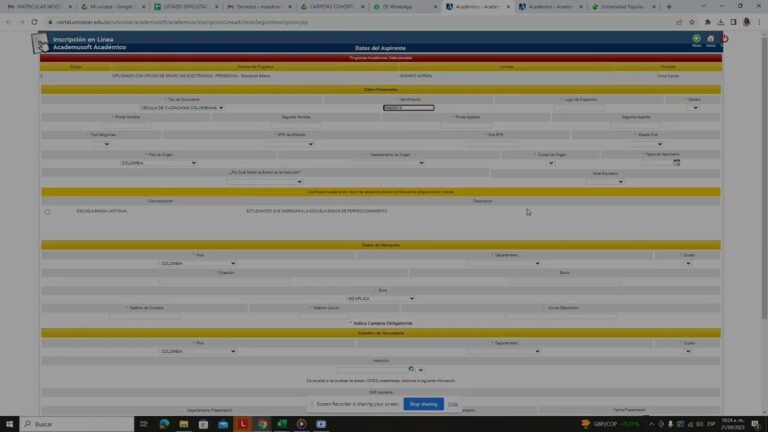Open the Fecha de Nacimiento calendar icon
This screenshot has width=768, height=432.
(x=676, y=163)
